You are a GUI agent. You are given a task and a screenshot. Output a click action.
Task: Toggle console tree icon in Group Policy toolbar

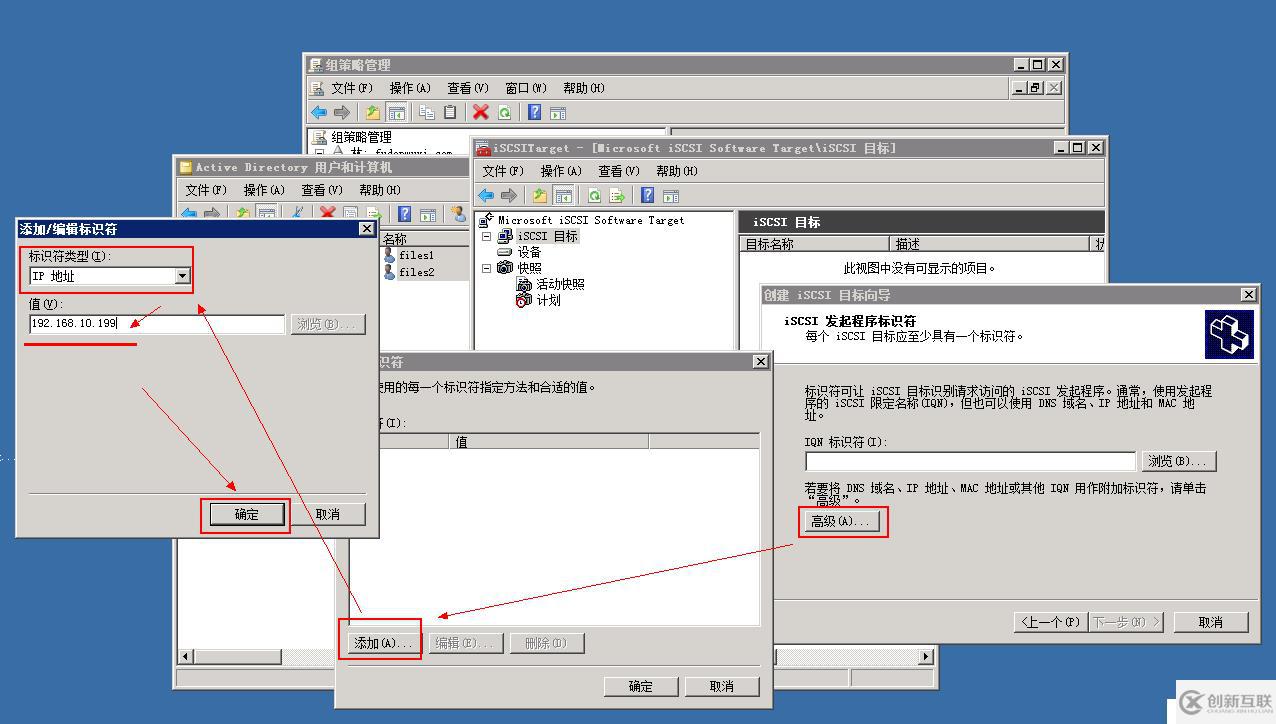pyautogui.click(x=397, y=113)
